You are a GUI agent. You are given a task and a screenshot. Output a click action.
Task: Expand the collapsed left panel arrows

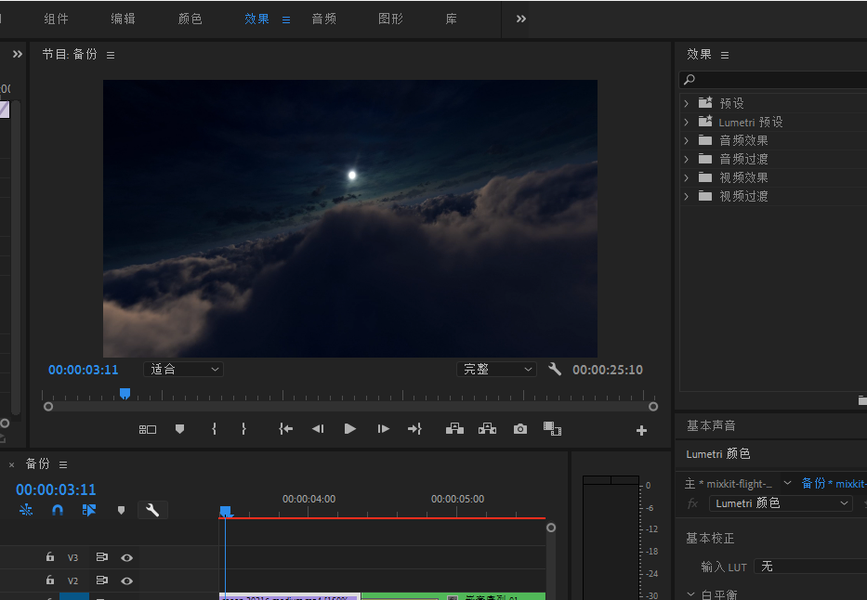18,54
